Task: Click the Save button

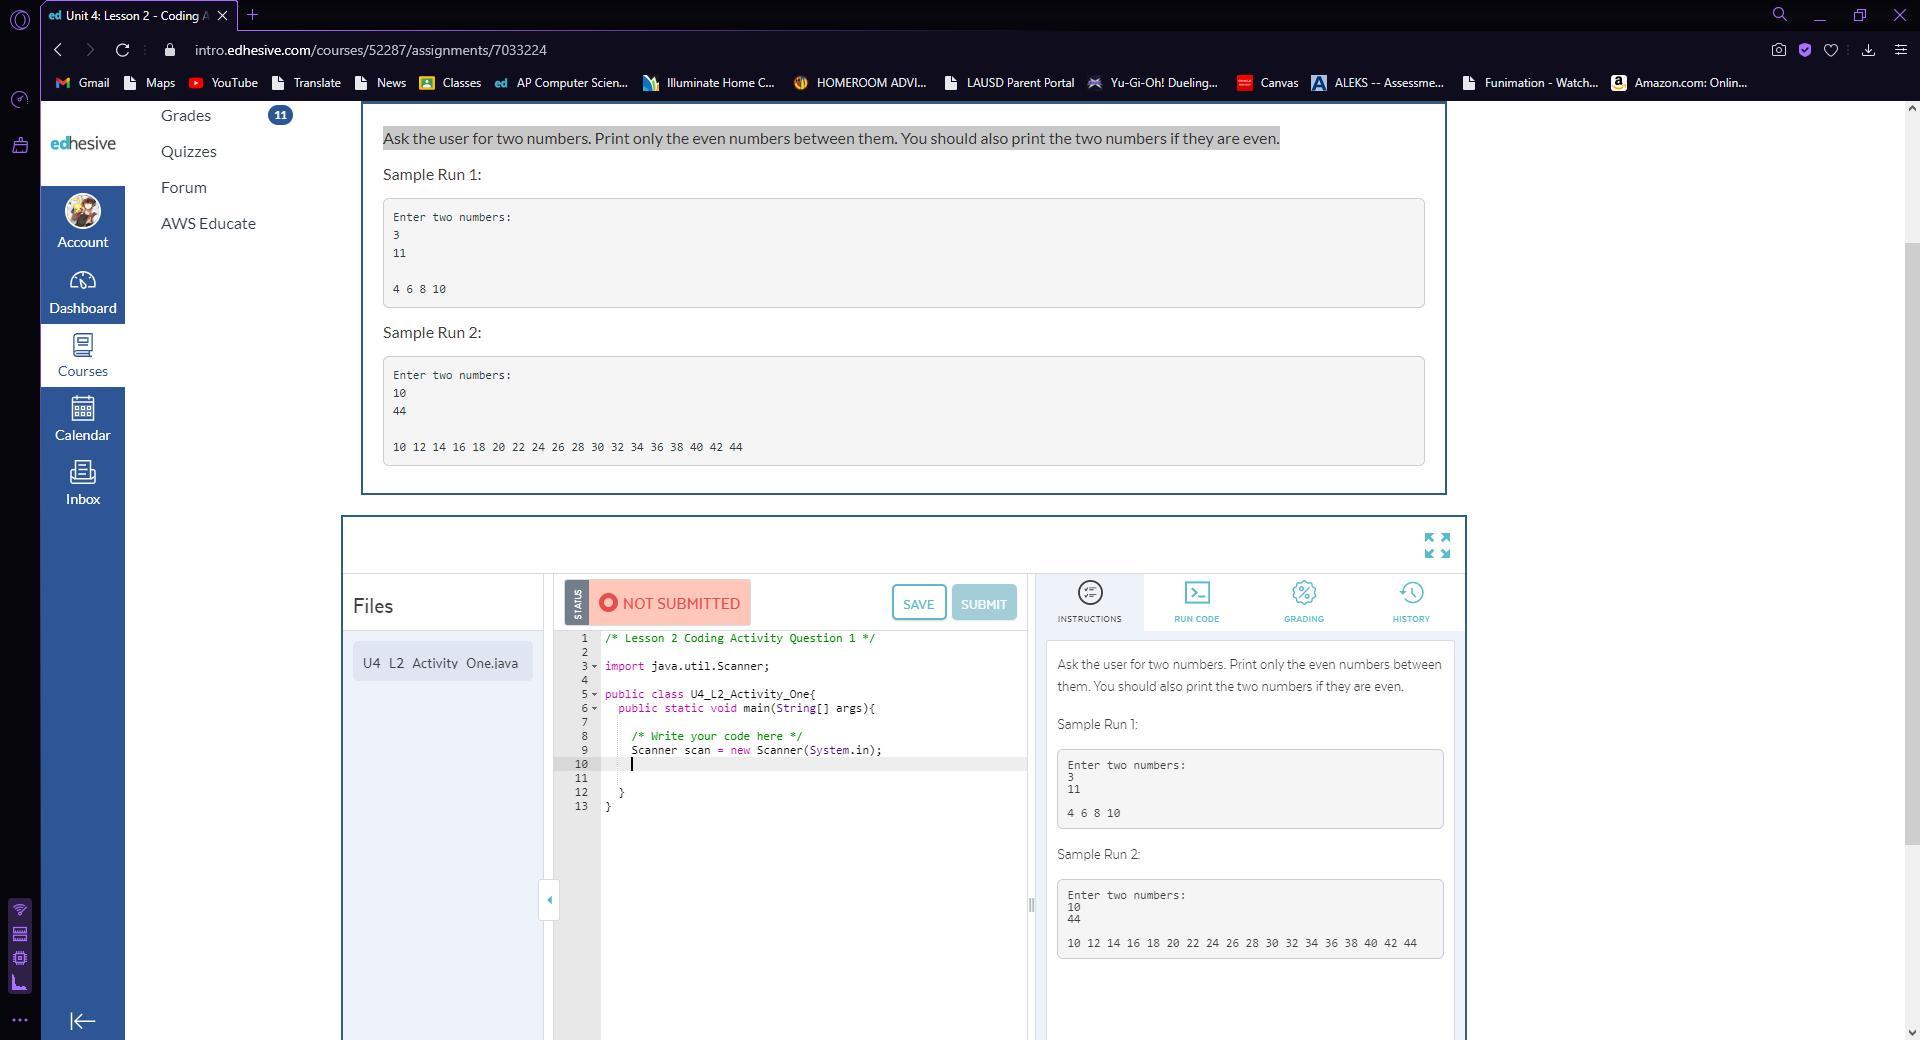Action: click(x=917, y=603)
